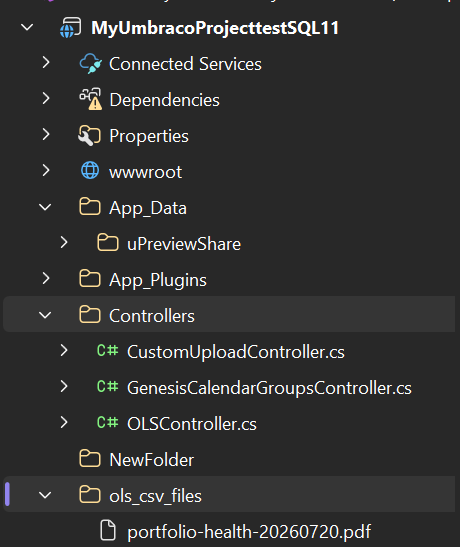
Task: Click the C# icon beside CustomUploadController.cs
Action: pyautogui.click(x=108, y=350)
